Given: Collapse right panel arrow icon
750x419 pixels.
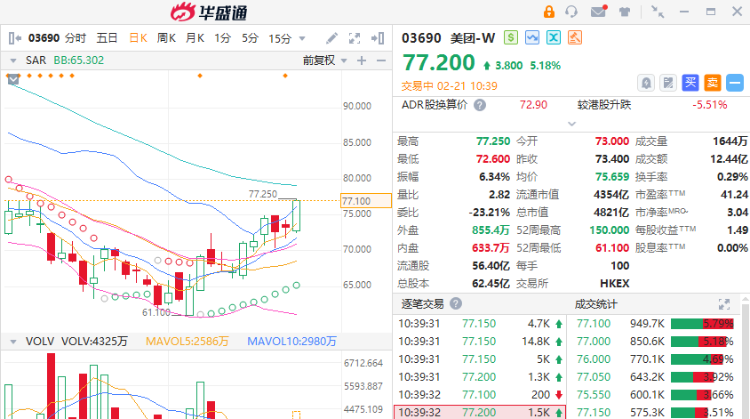Looking at the screenshot, I should (378, 38).
